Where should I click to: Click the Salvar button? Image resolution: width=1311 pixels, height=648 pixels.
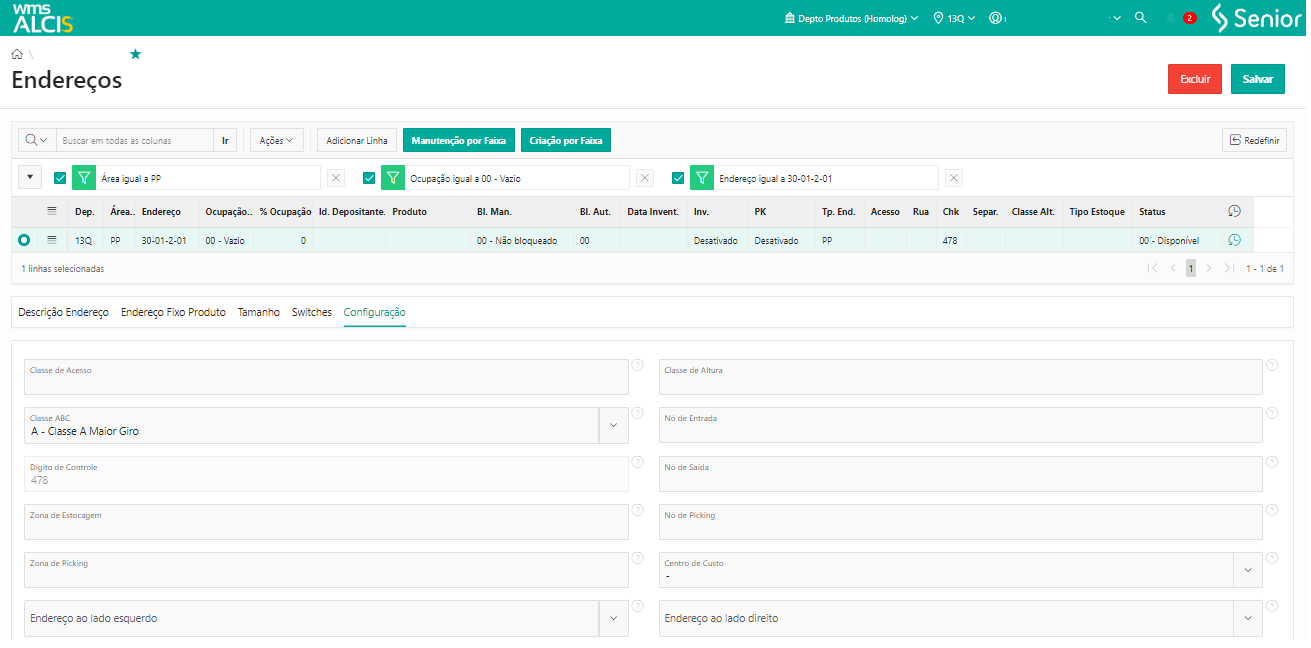click(1257, 79)
